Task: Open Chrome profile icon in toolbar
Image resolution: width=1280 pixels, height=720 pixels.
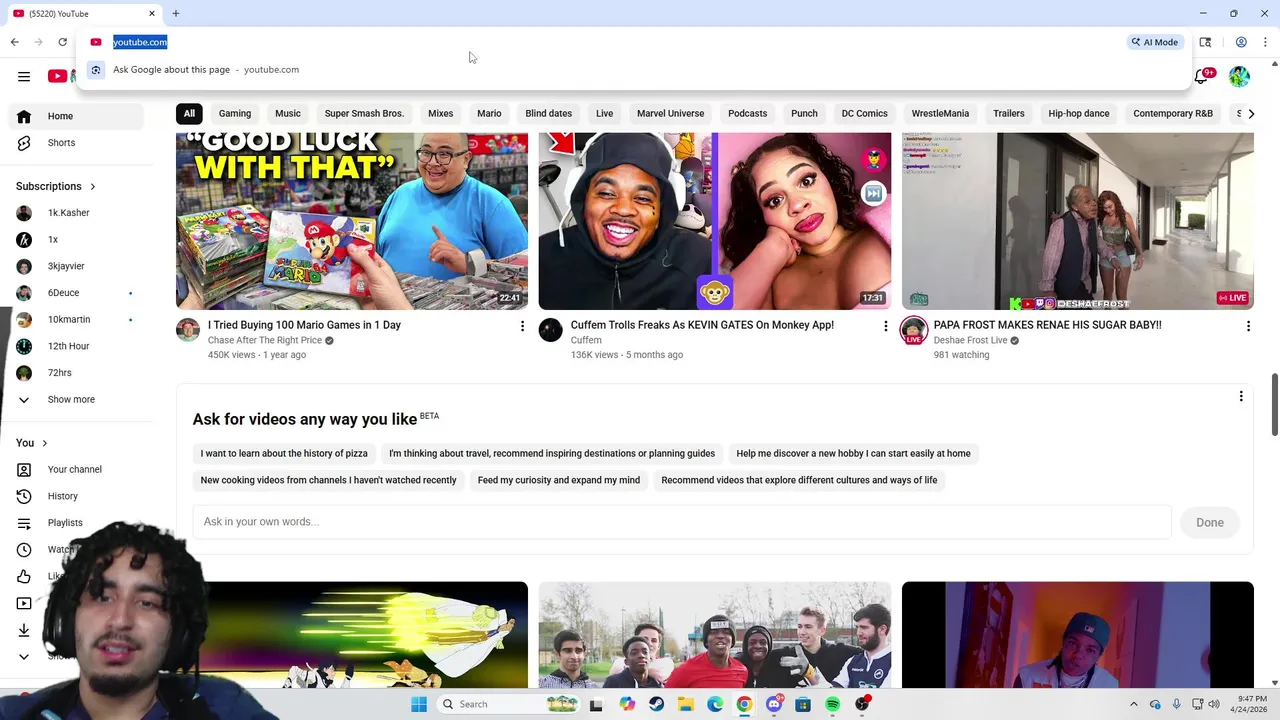Action: (x=1241, y=42)
